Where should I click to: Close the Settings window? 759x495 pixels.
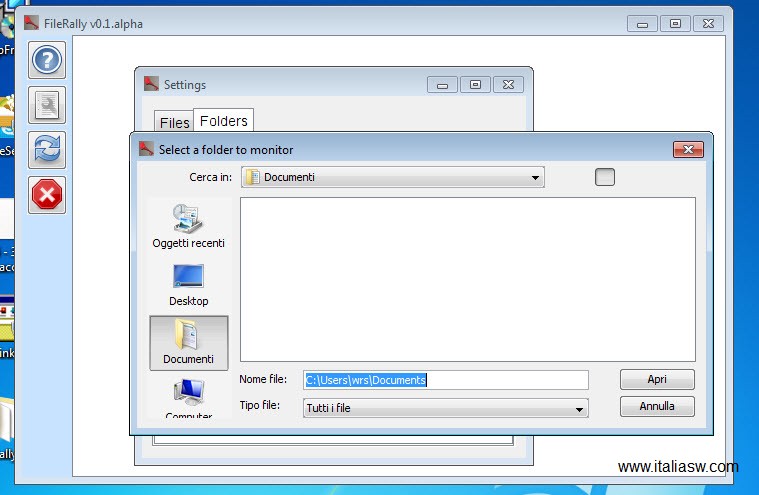[x=508, y=85]
